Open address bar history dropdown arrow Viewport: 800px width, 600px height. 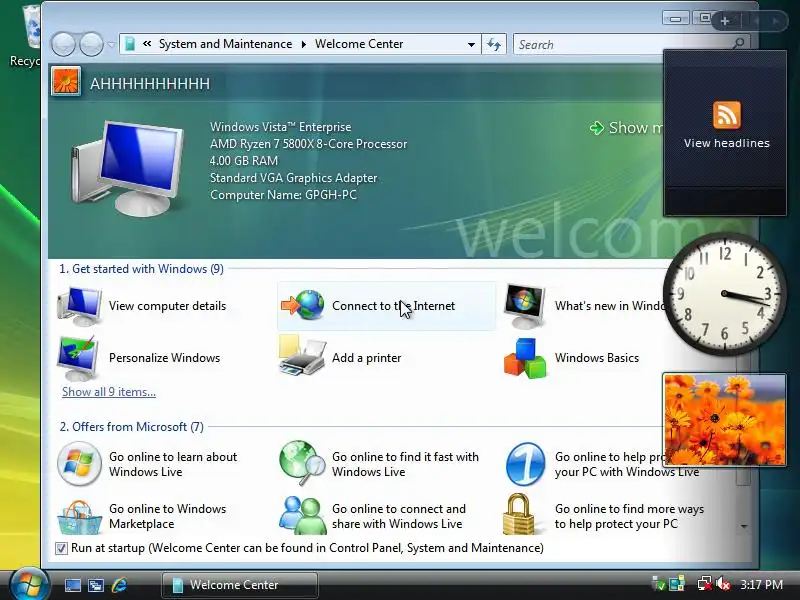tap(471, 44)
